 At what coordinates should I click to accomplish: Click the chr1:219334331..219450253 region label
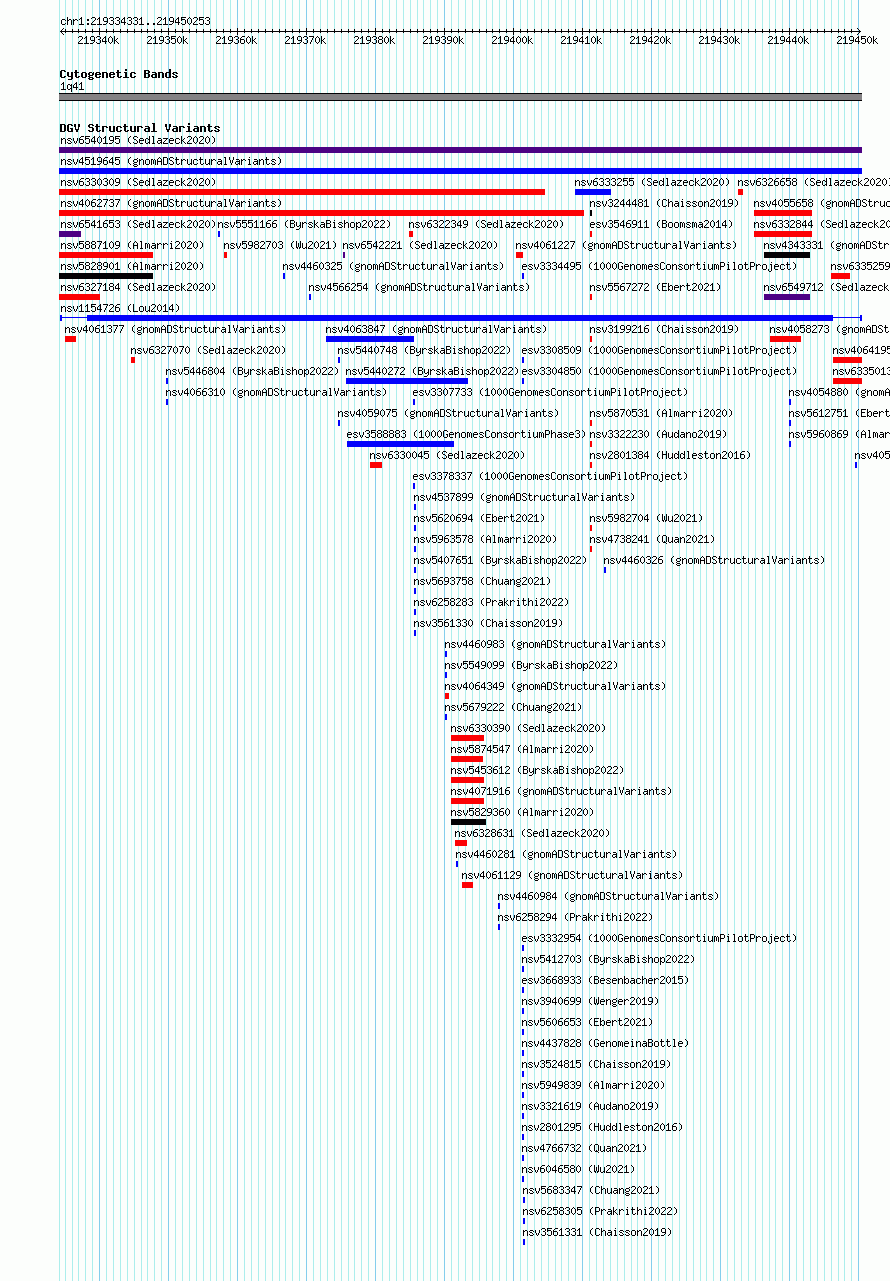135,21
